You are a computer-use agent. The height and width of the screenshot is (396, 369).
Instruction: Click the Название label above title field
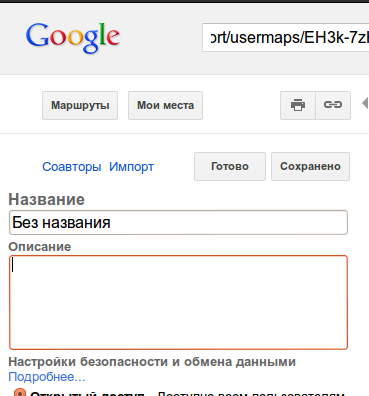[47, 199]
